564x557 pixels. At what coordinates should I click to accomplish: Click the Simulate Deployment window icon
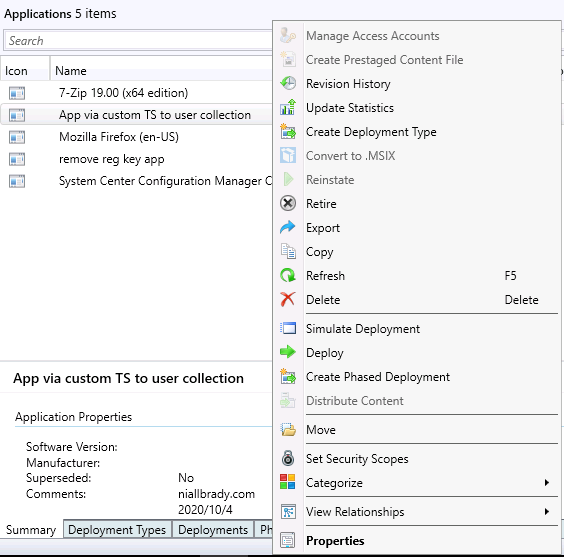288,328
